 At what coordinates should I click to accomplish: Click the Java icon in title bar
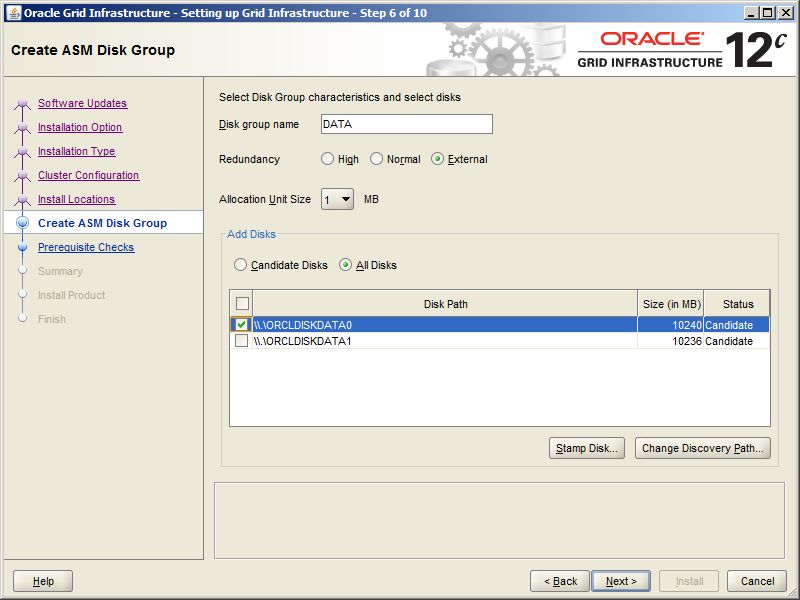[x=14, y=12]
